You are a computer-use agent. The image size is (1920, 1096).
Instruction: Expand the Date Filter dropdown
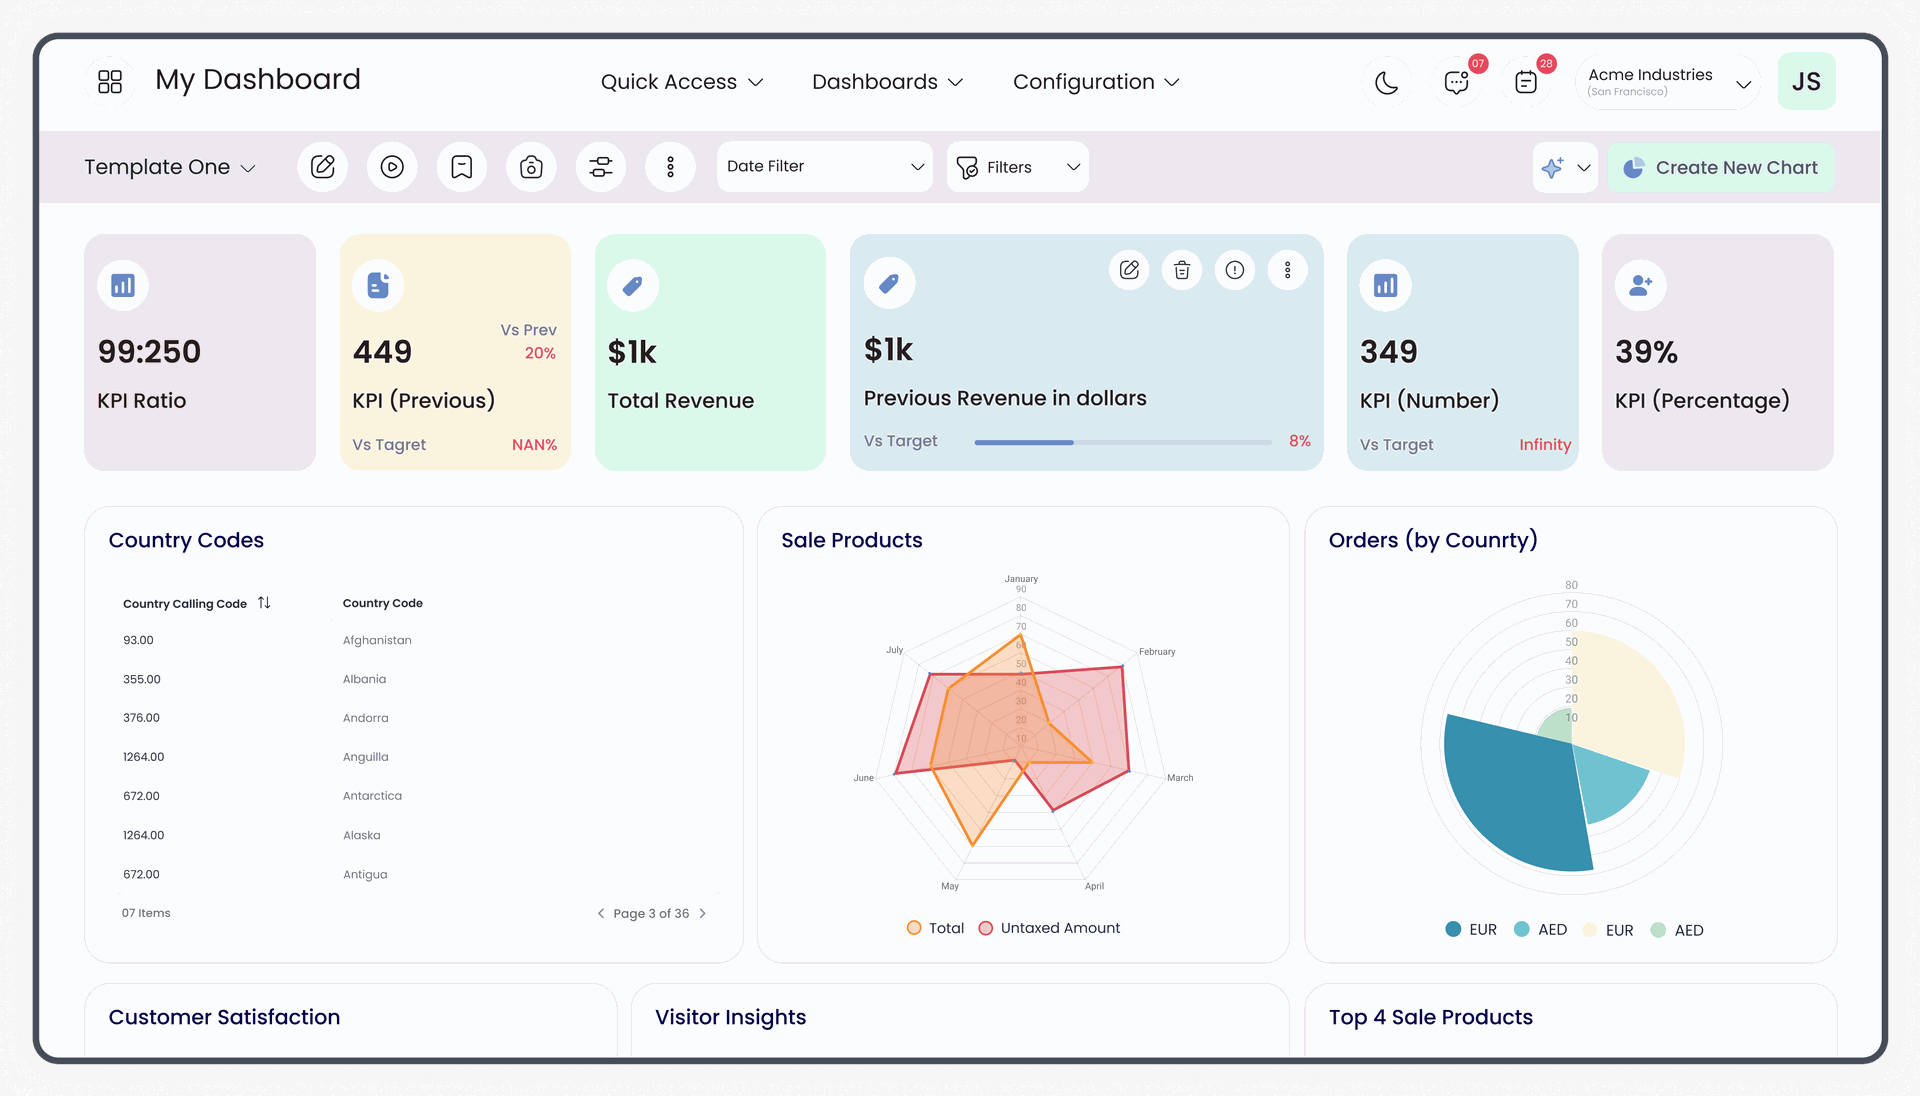(x=824, y=167)
